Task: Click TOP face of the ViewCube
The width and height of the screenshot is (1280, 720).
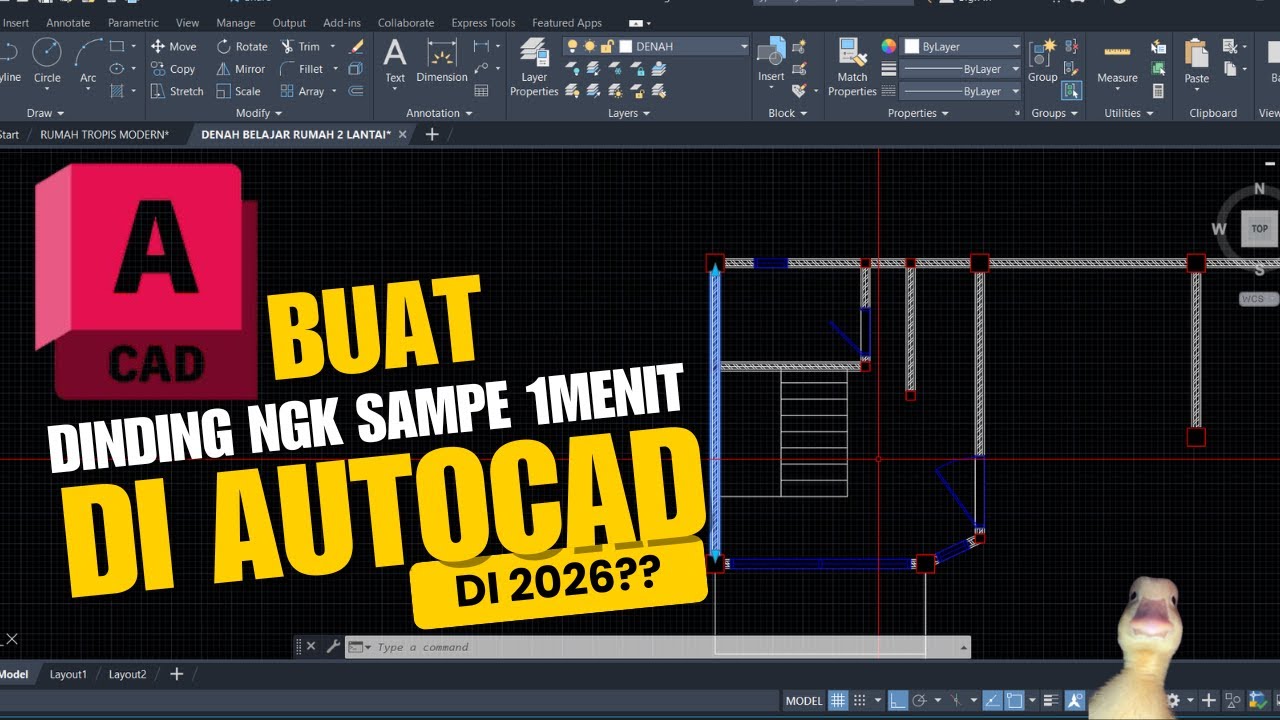Action: pyautogui.click(x=1259, y=228)
